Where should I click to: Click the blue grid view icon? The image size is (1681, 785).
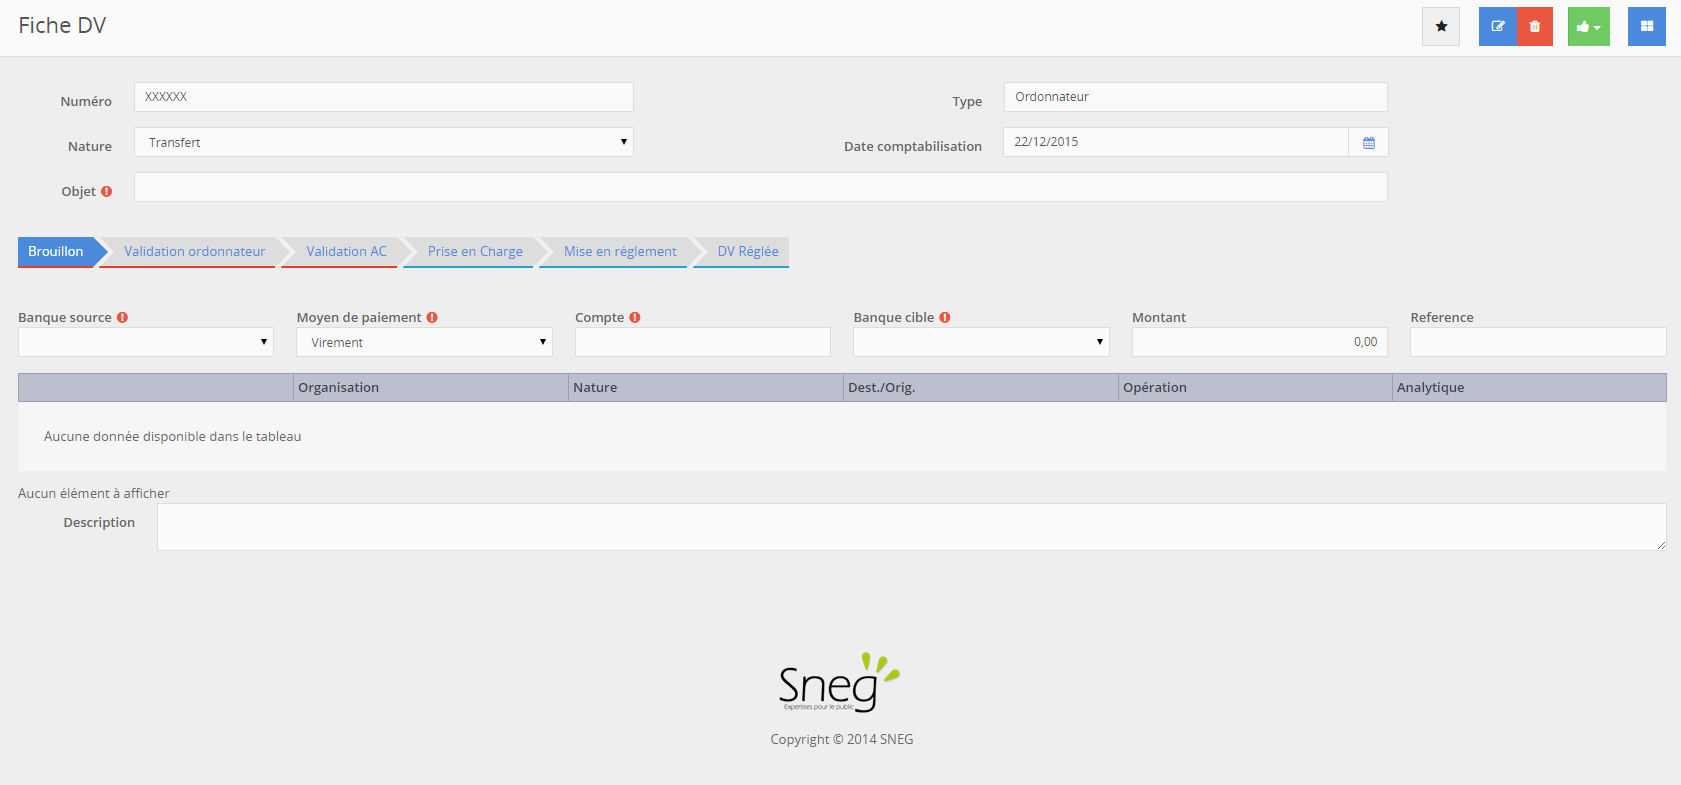(x=1646, y=27)
